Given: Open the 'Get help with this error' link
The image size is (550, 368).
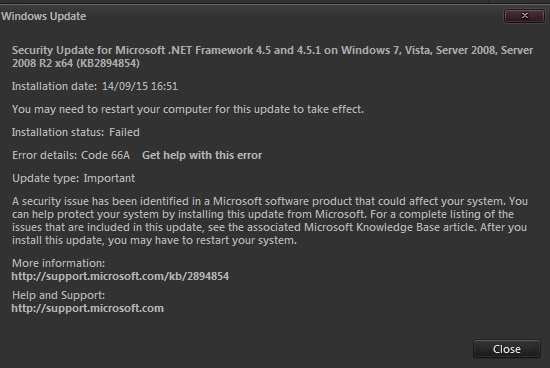Looking at the screenshot, I should pos(202,155).
